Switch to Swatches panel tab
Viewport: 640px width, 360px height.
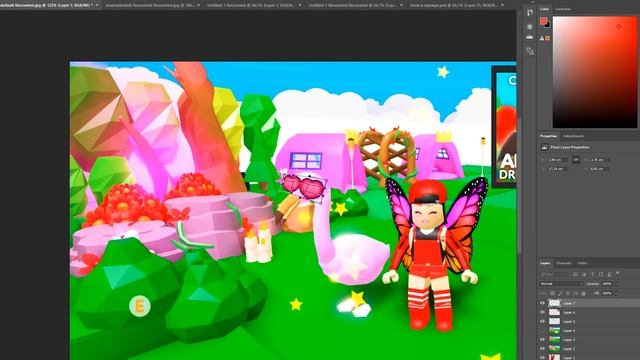pos(563,9)
